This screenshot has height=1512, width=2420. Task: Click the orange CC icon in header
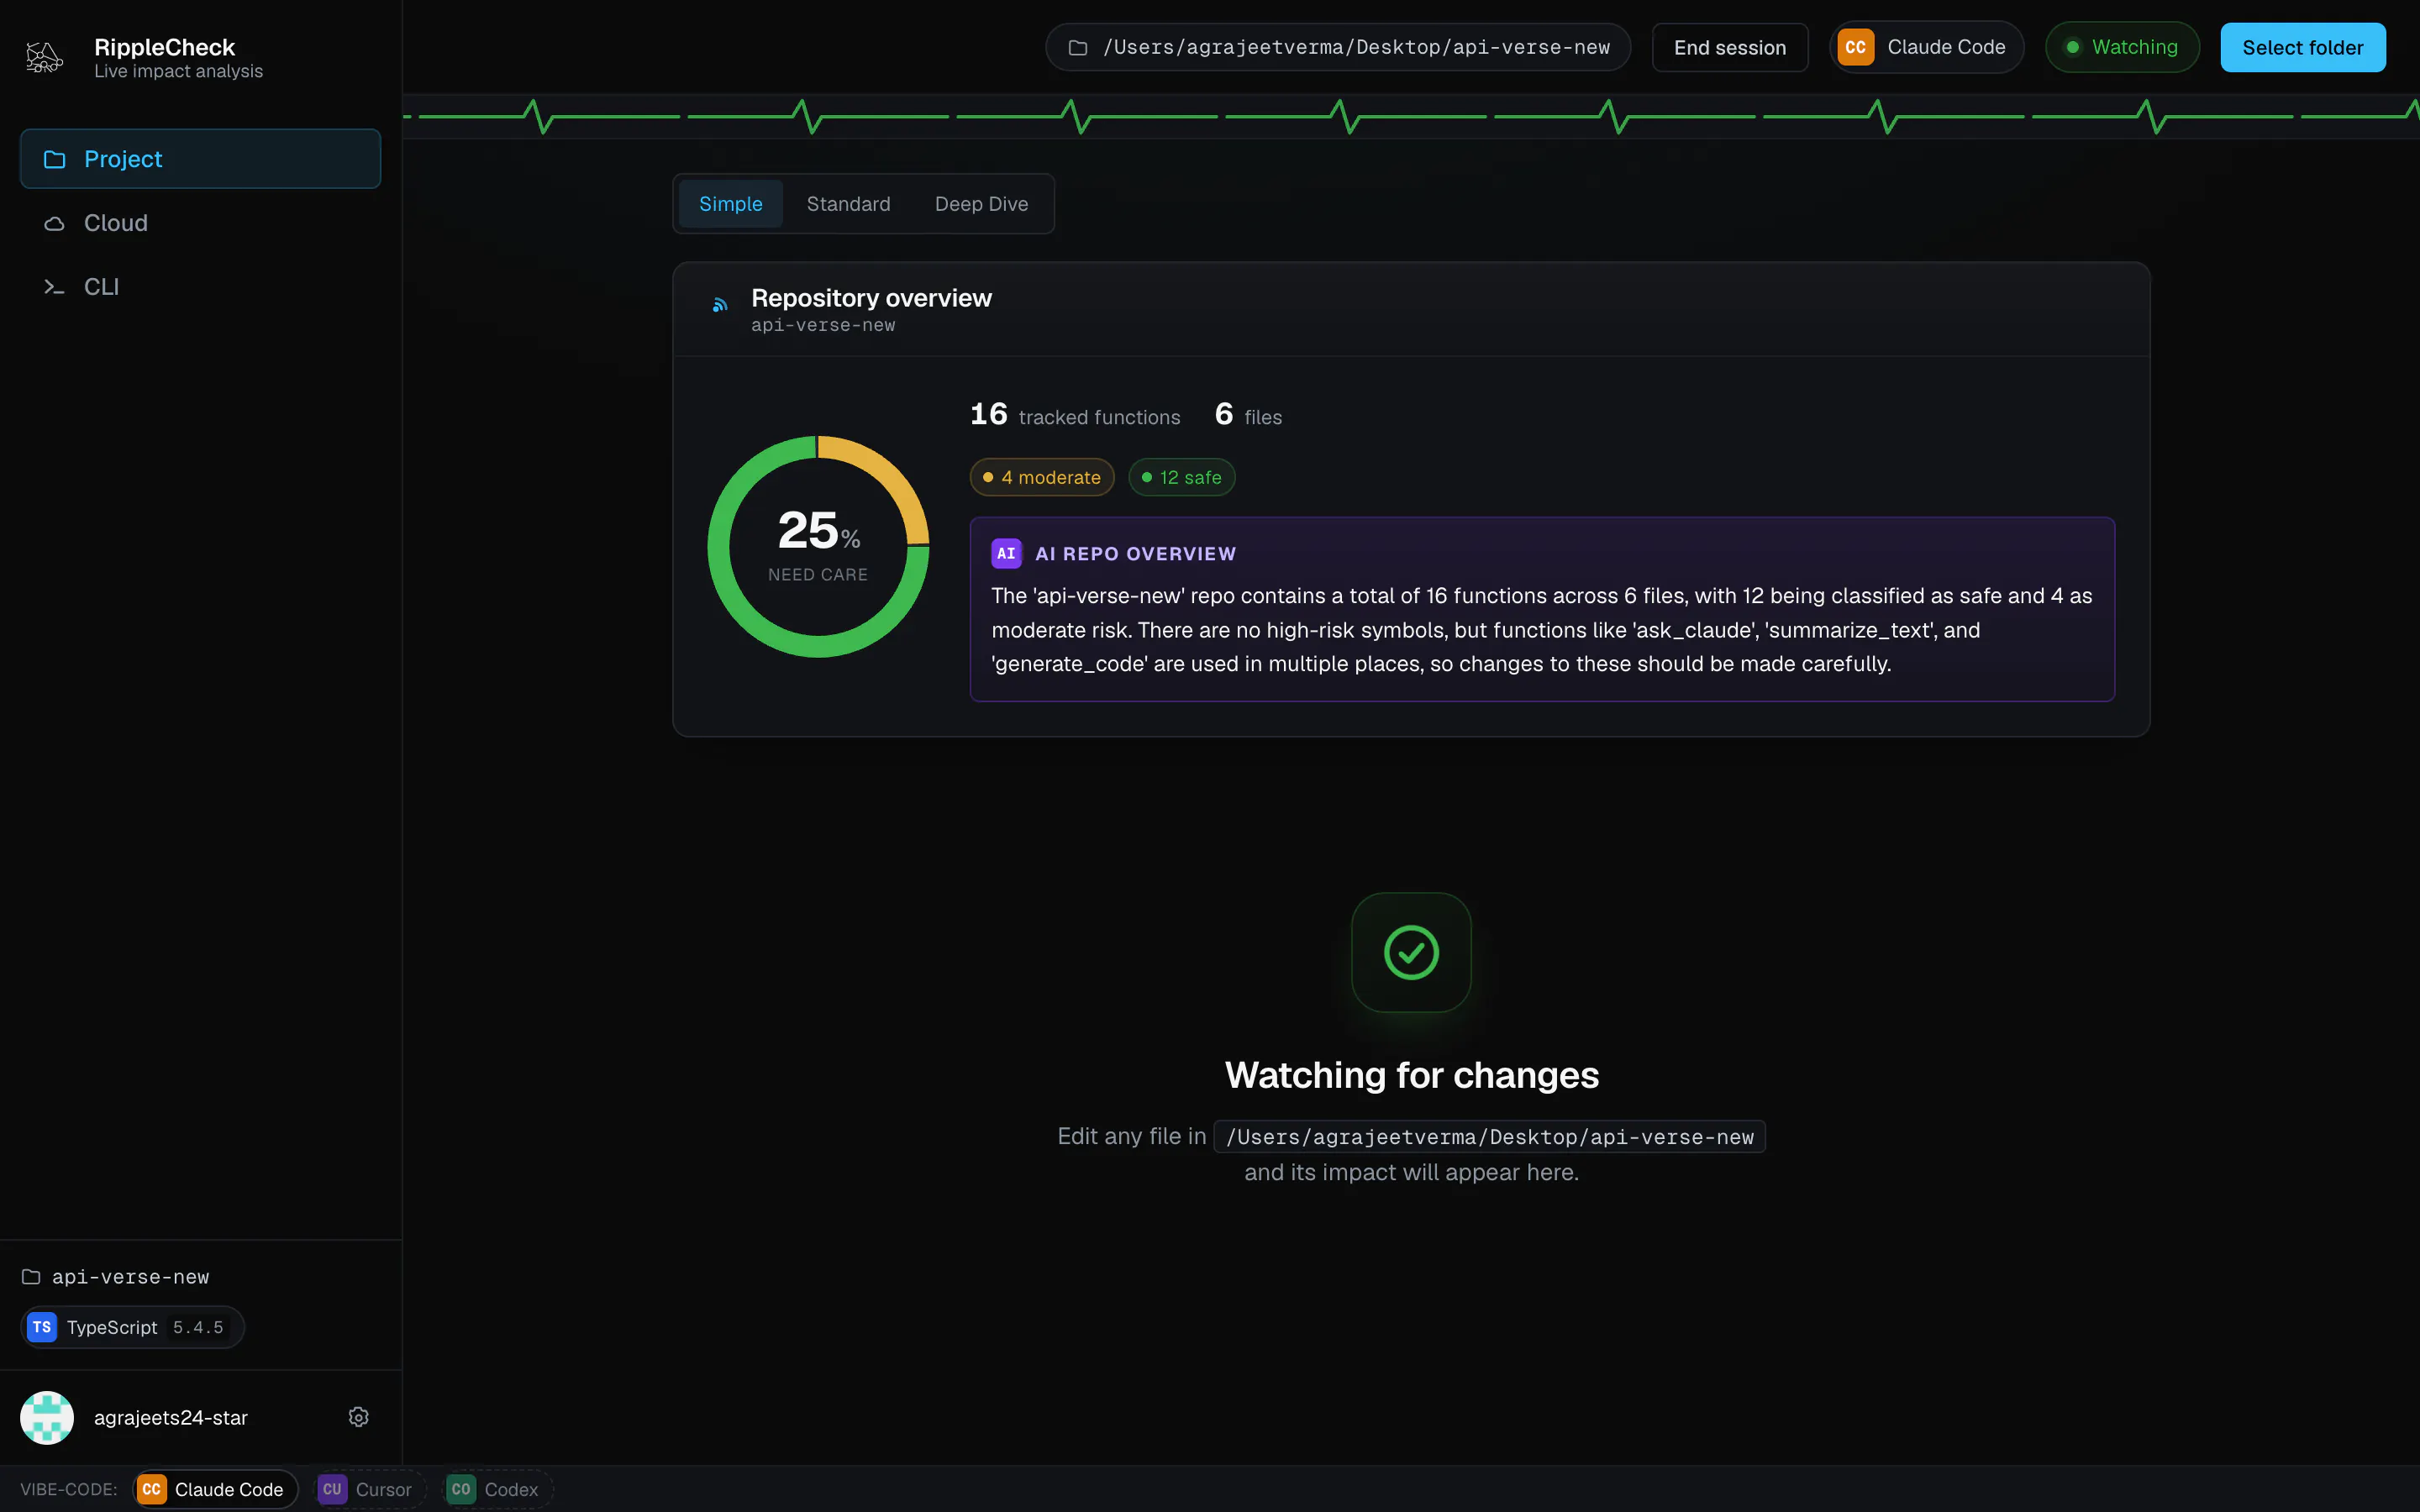[1855, 47]
